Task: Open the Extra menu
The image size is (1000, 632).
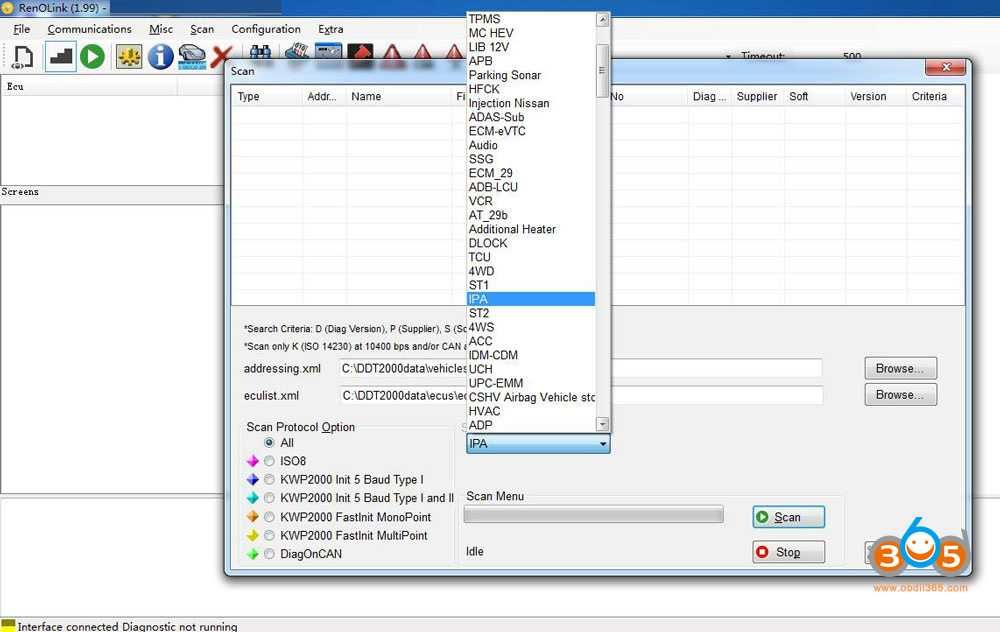Action: pos(330,29)
